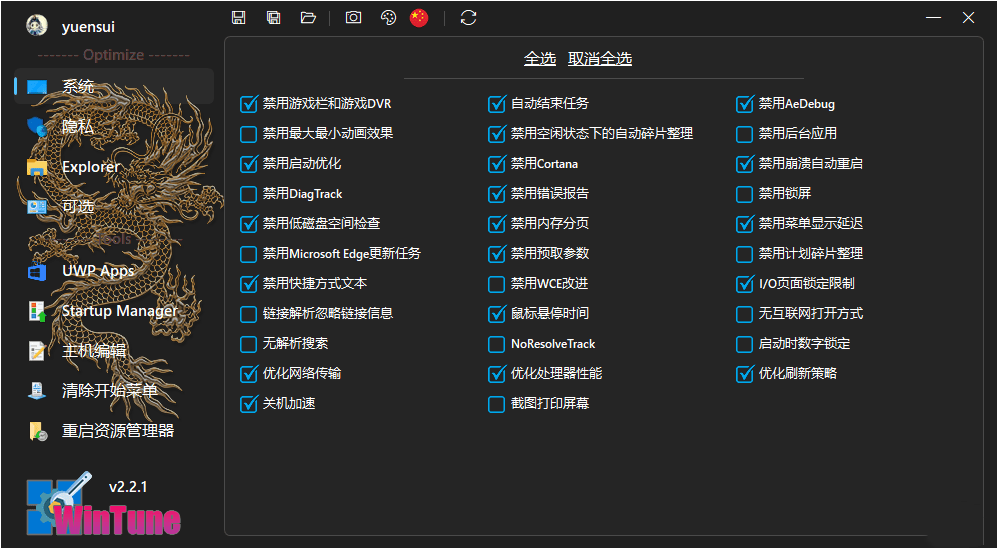This screenshot has width=998, height=549.
Task: Click the 取消全选 link
Action: (600, 59)
